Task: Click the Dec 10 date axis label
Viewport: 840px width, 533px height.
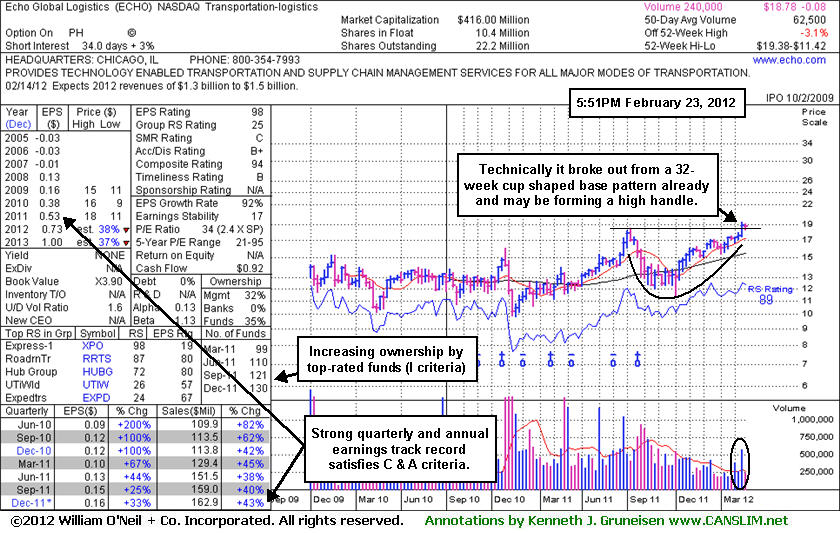Action: (509, 499)
